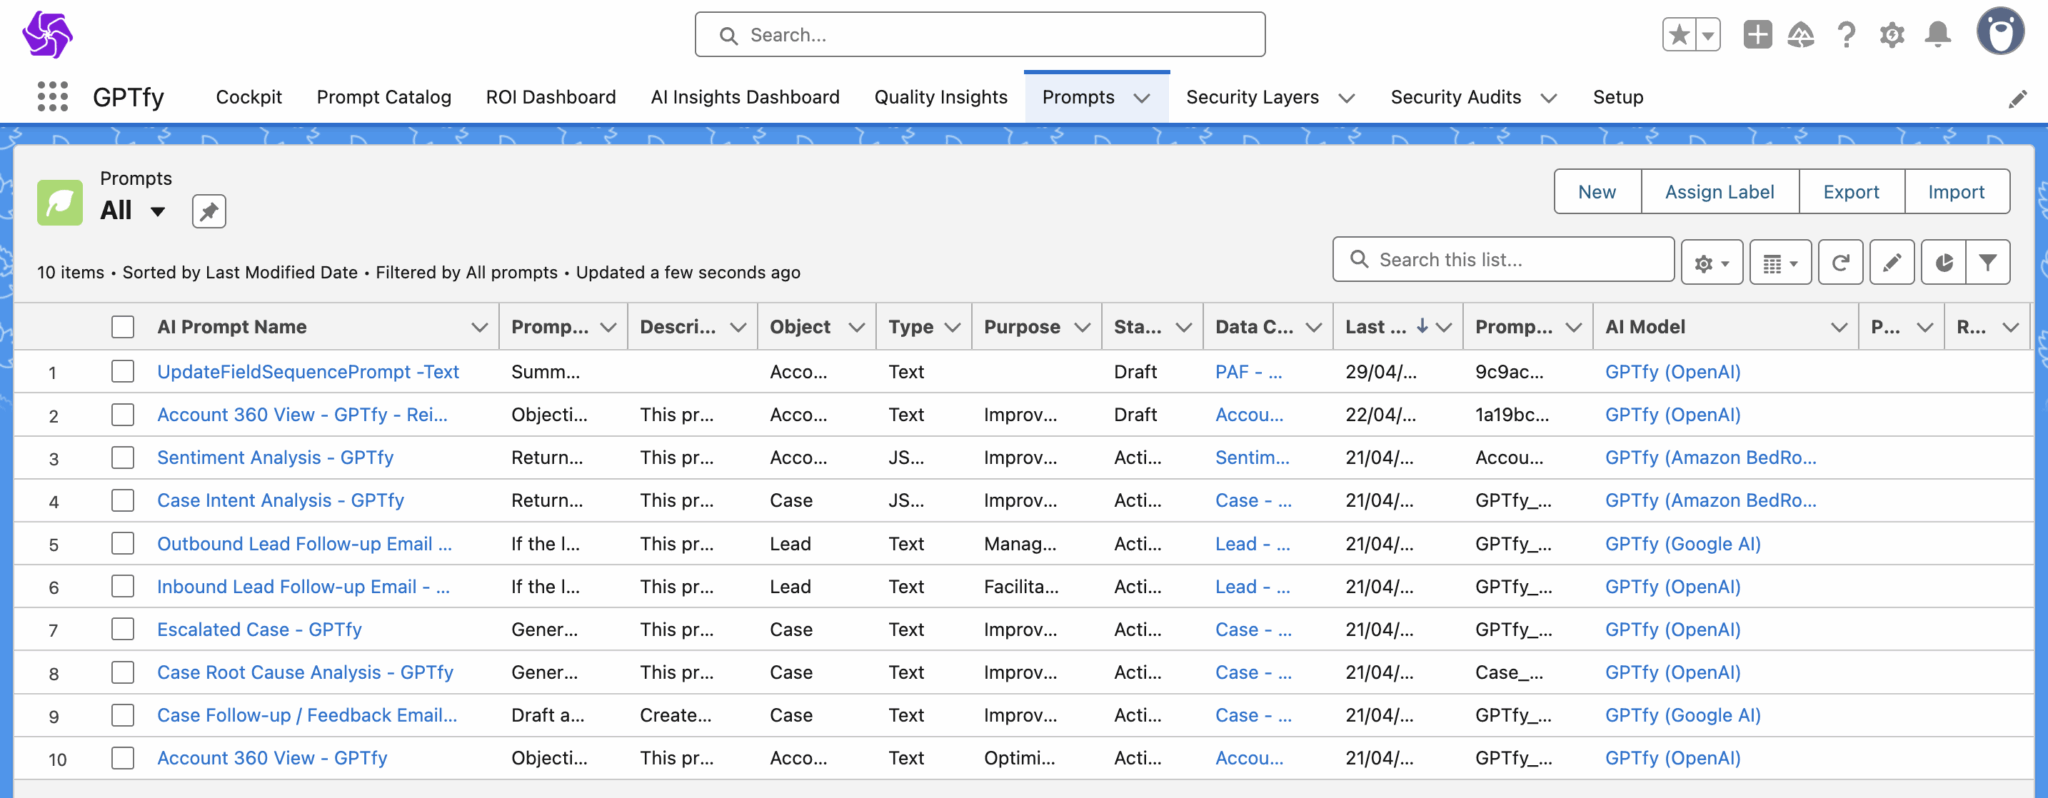This screenshot has height=798, width=2048.
Task: Check the Escalated Case - GPTfy row
Action: (123, 629)
